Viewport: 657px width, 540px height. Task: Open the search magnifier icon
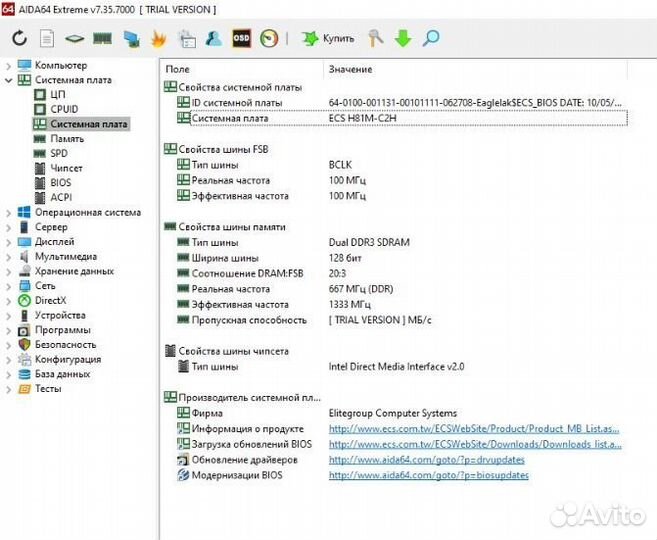click(431, 39)
